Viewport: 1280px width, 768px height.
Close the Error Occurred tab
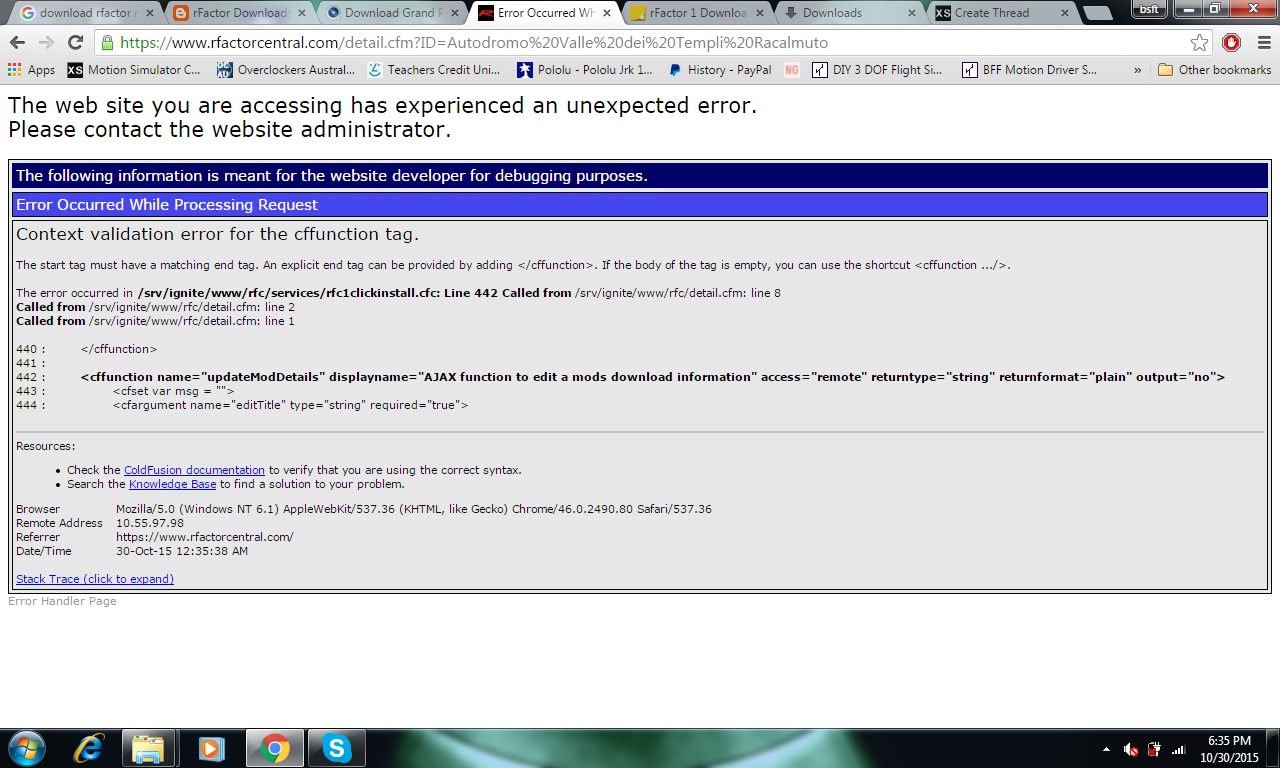[606, 13]
